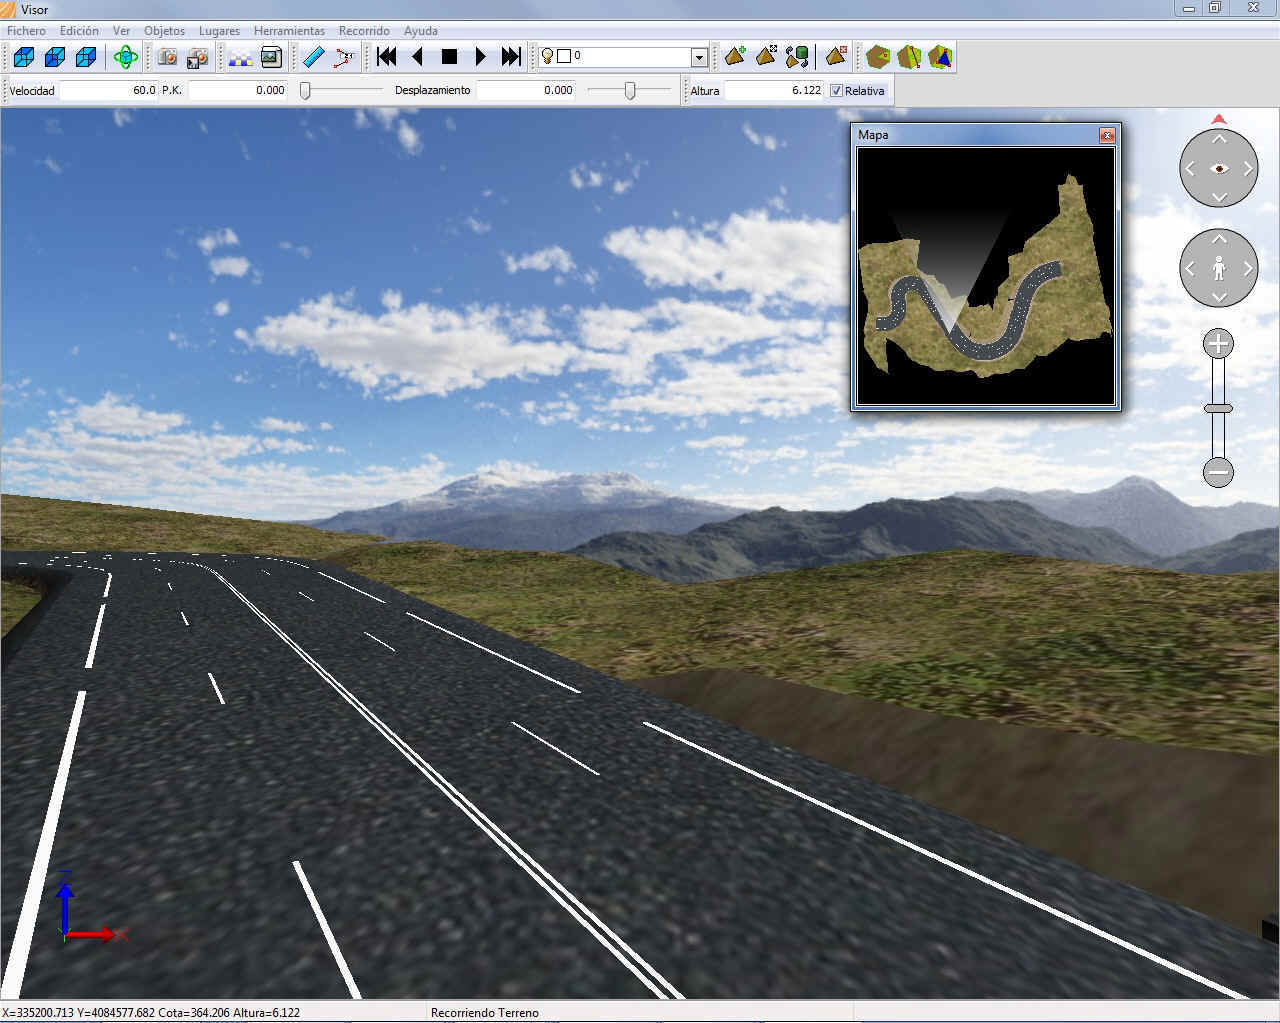Play the route forward
The width and height of the screenshot is (1280, 1023).
(x=480, y=57)
